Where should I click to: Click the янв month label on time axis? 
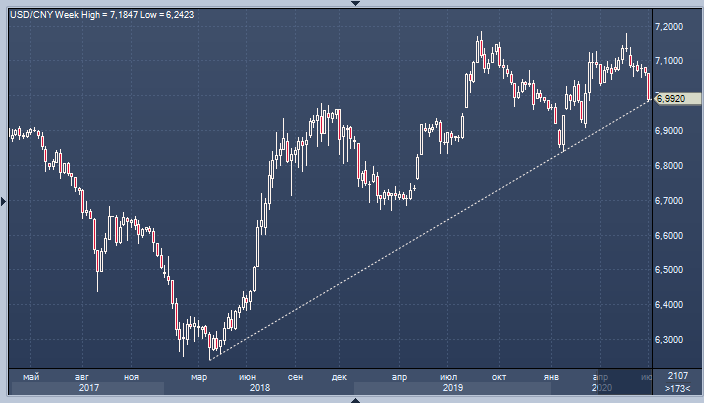550,375
